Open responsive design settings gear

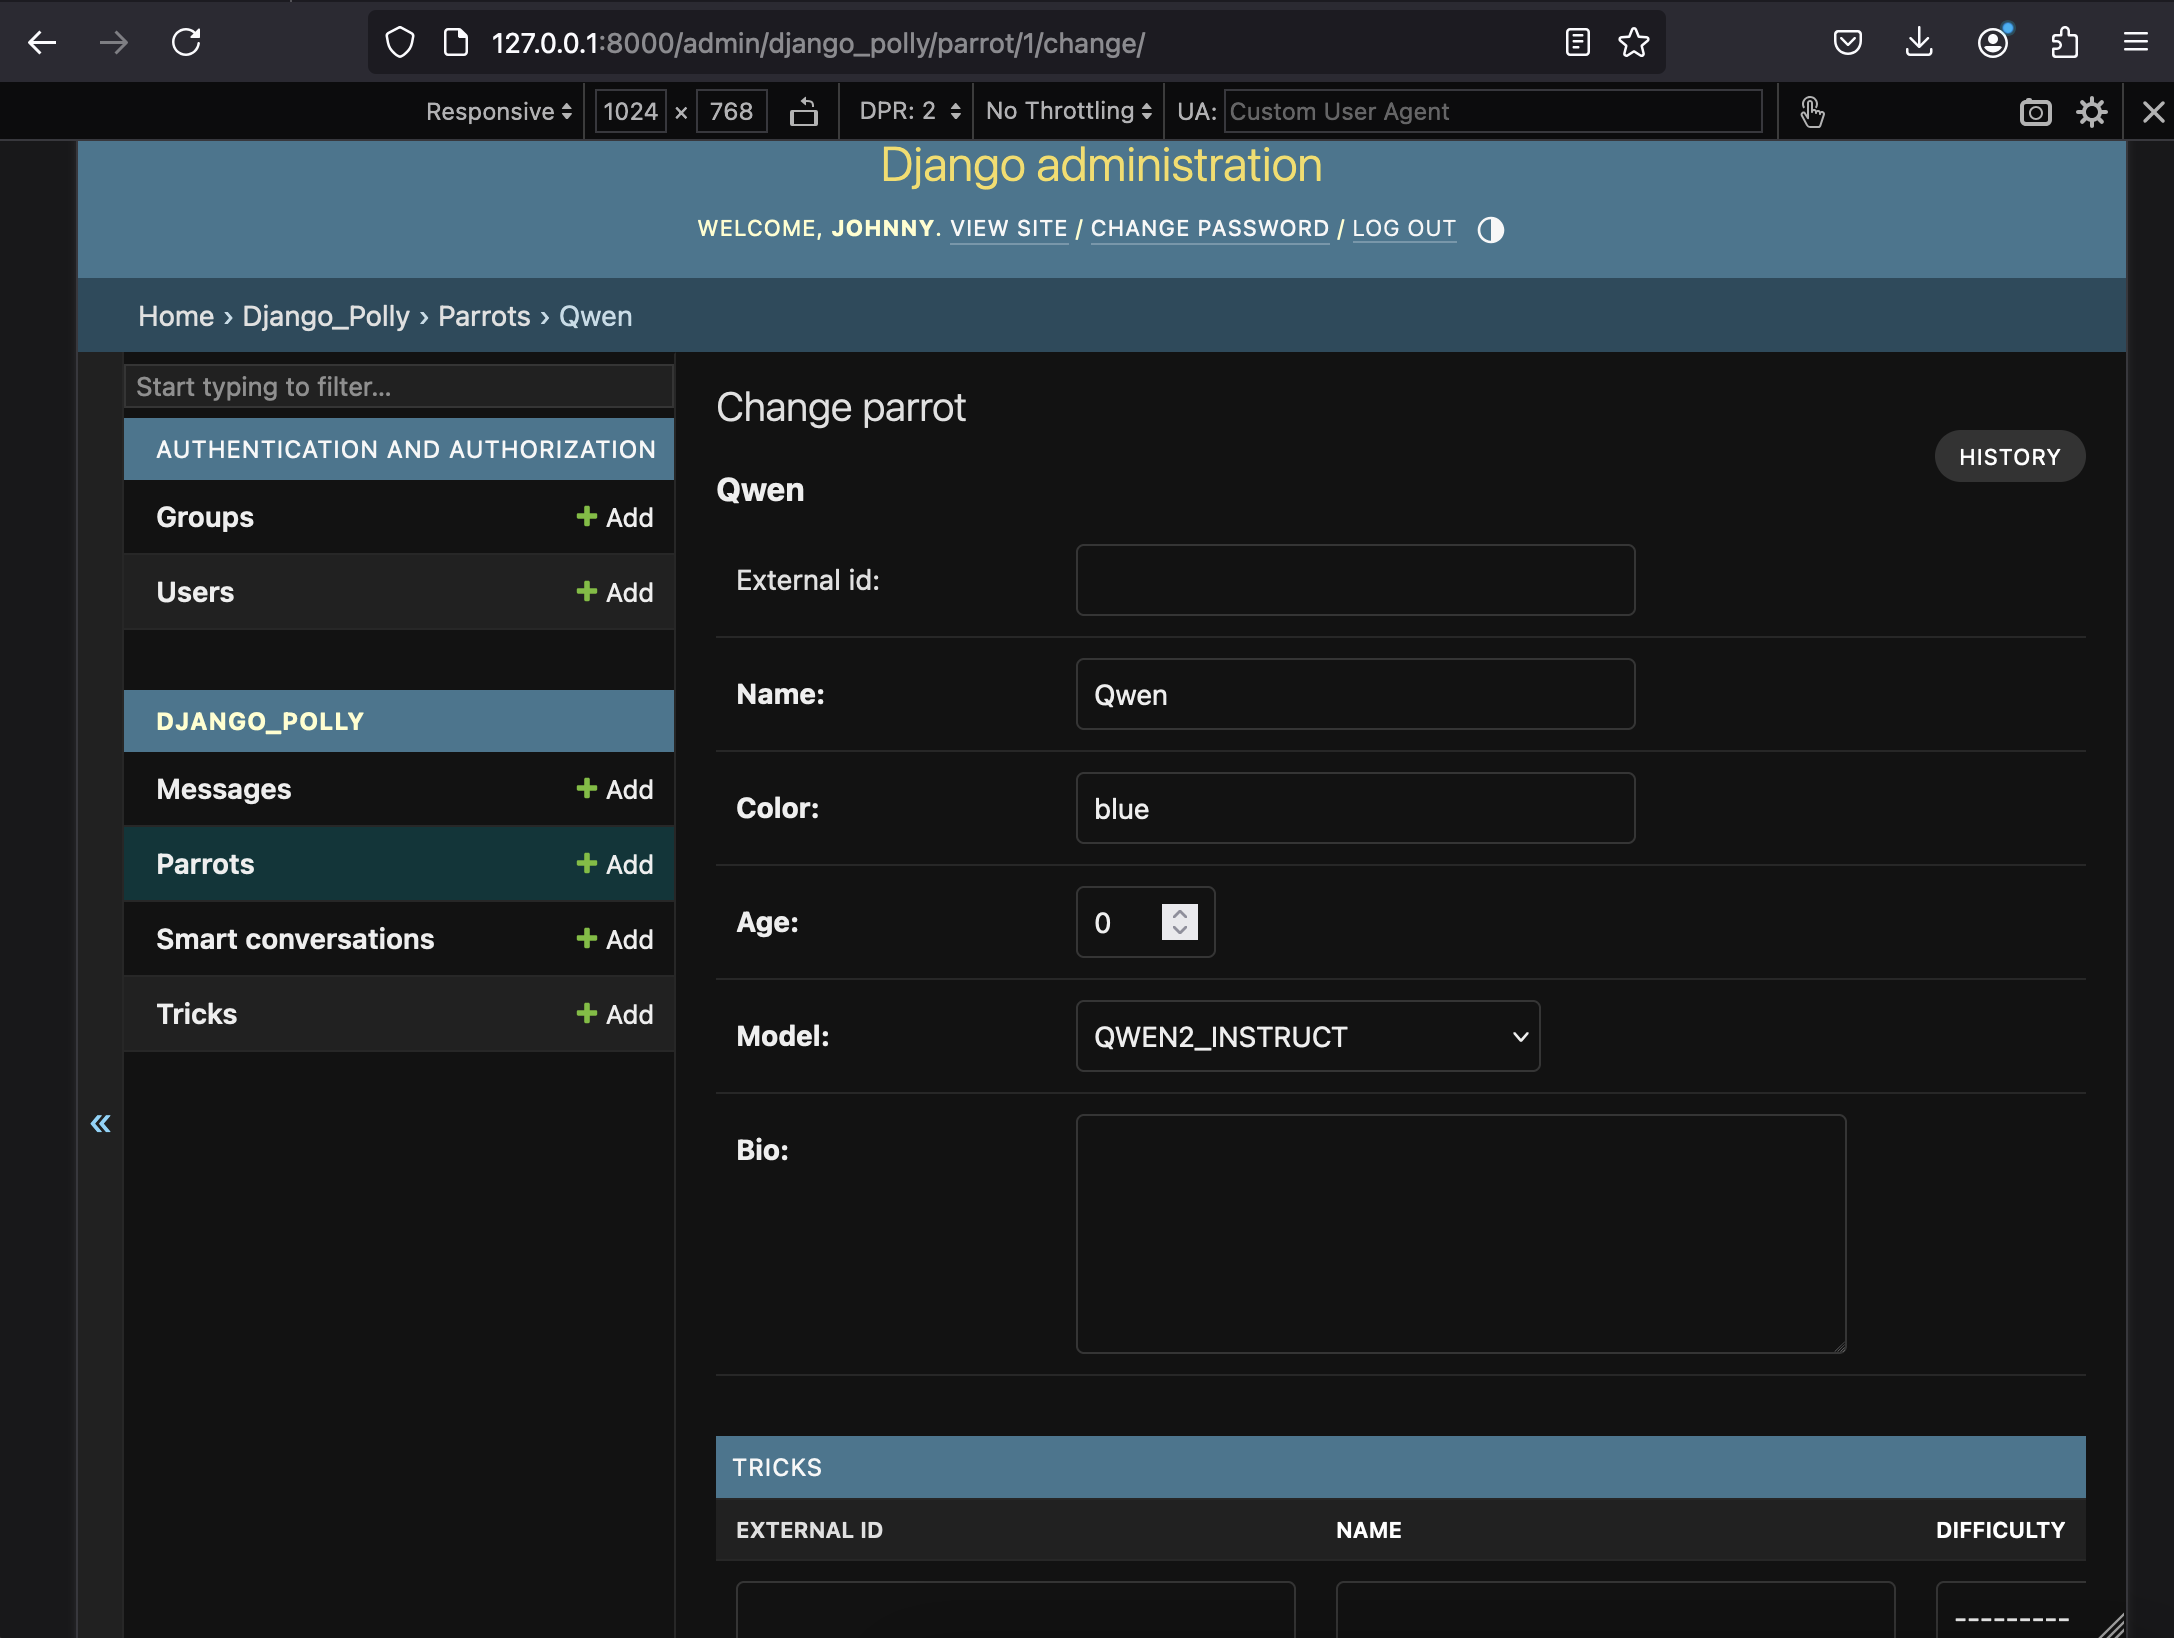[2091, 112]
